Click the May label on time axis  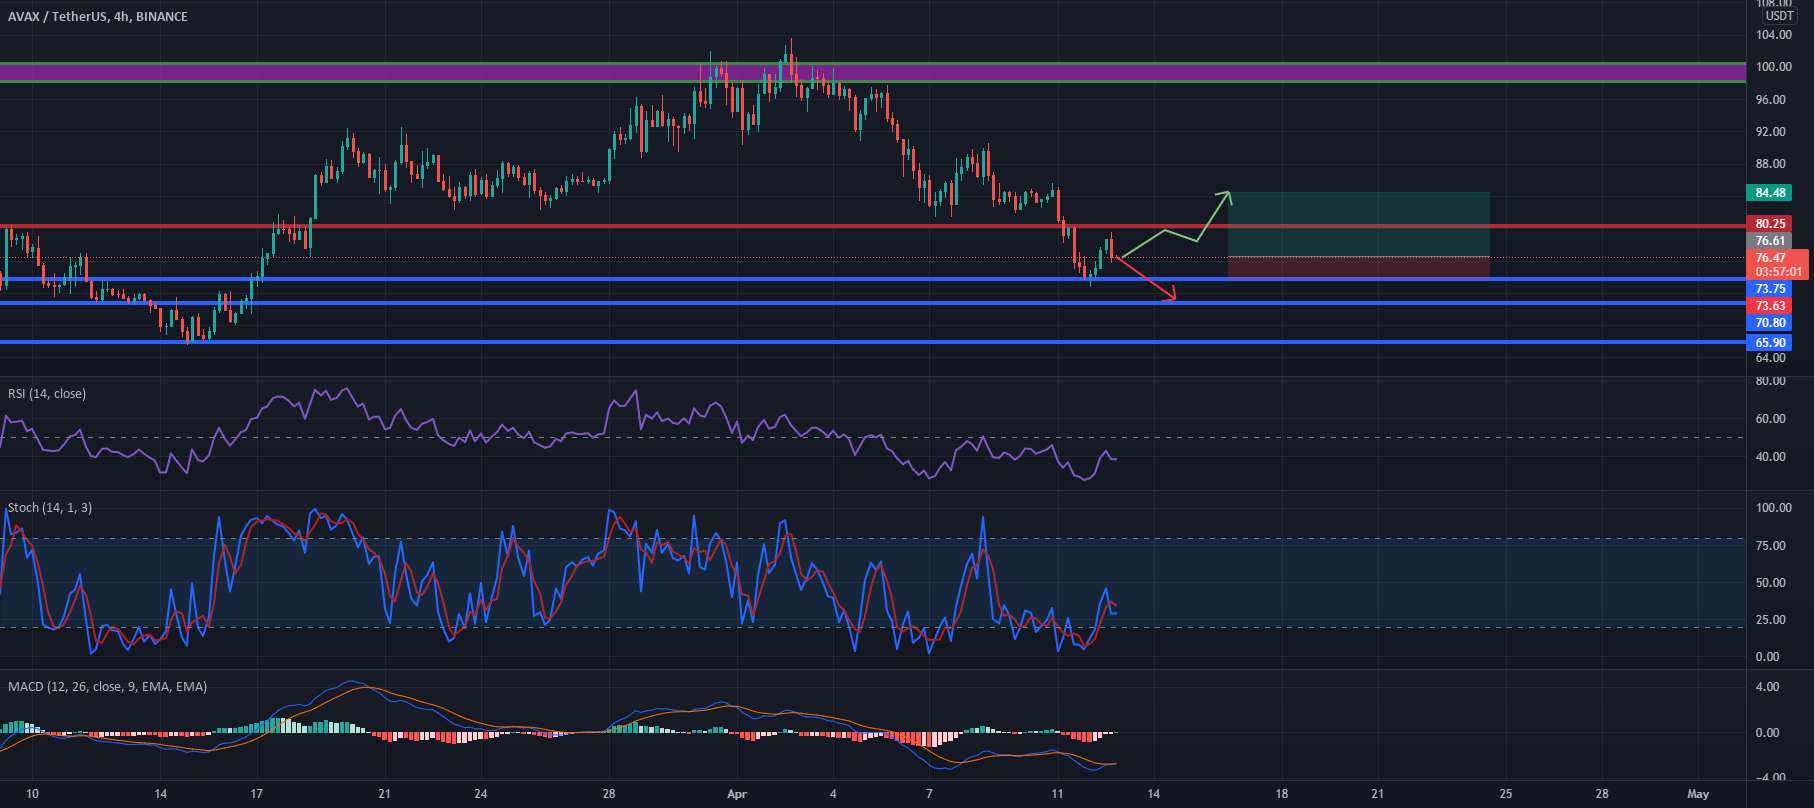pyautogui.click(x=1698, y=794)
